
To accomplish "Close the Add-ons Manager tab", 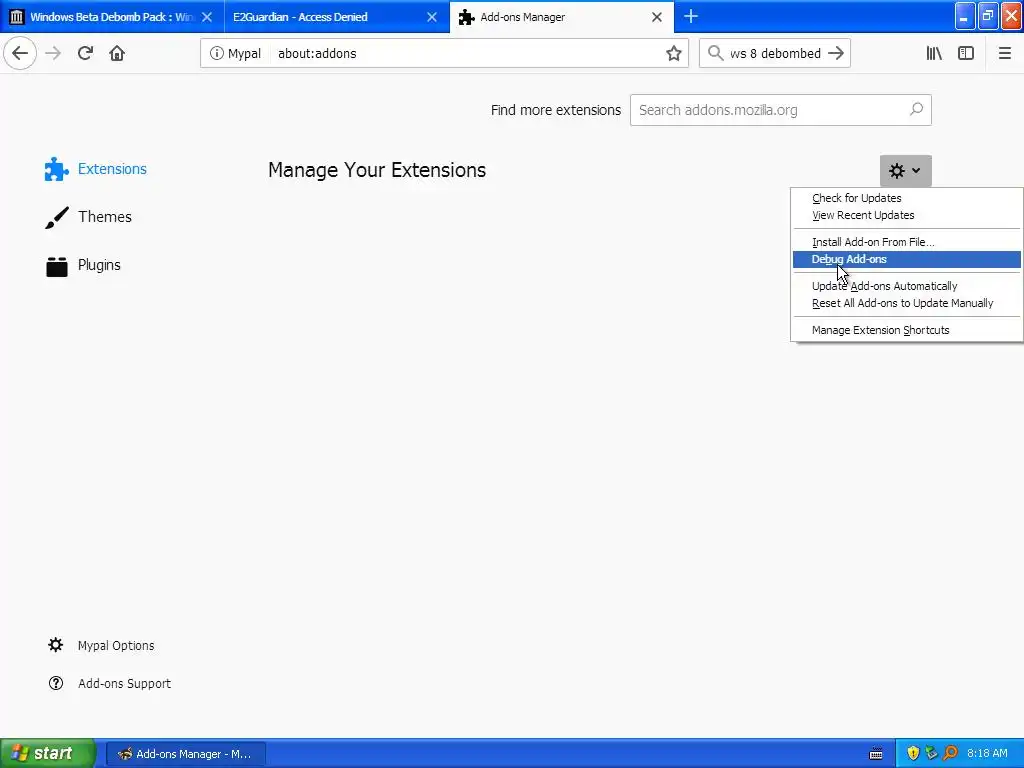I will tap(657, 17).
